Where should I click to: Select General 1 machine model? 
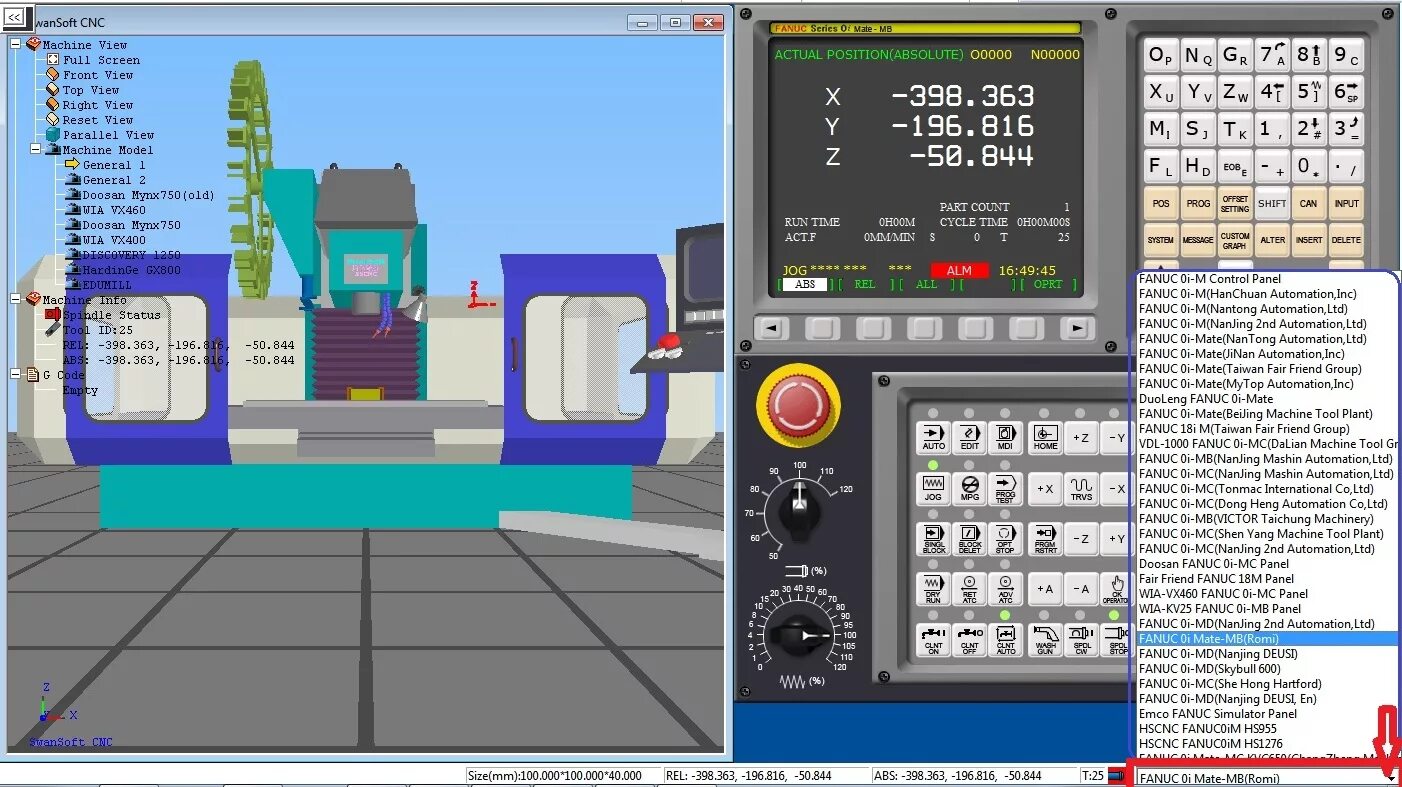coord(114,165)
